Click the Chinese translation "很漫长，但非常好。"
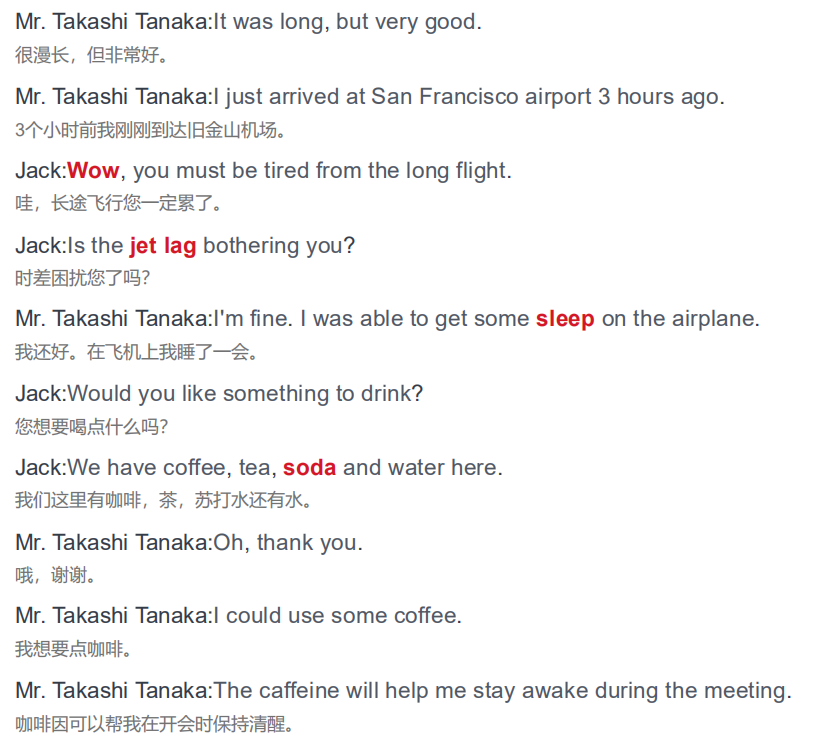This screenshot has width=828, height=737. pyautogui.click(x=91, y=55)
